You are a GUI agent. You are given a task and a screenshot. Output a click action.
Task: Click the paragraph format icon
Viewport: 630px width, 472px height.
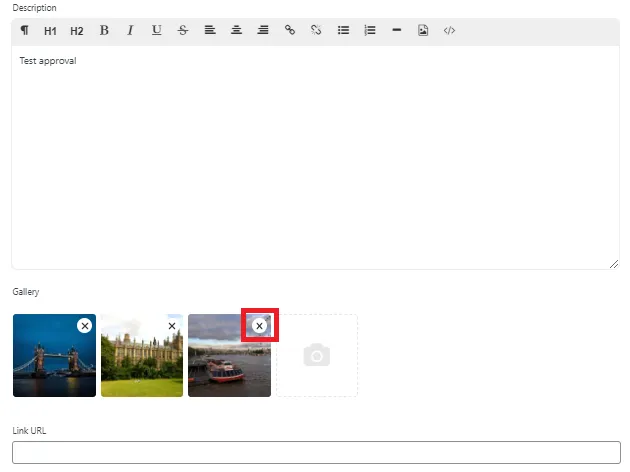click(x=24, y=31)
